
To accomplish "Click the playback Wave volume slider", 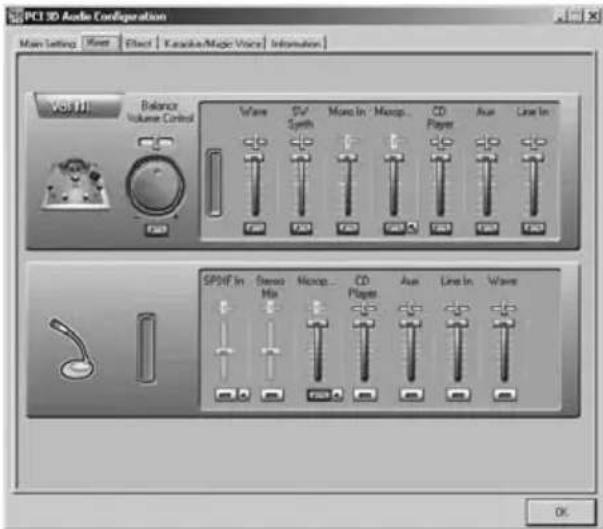I will pos(255,185).
